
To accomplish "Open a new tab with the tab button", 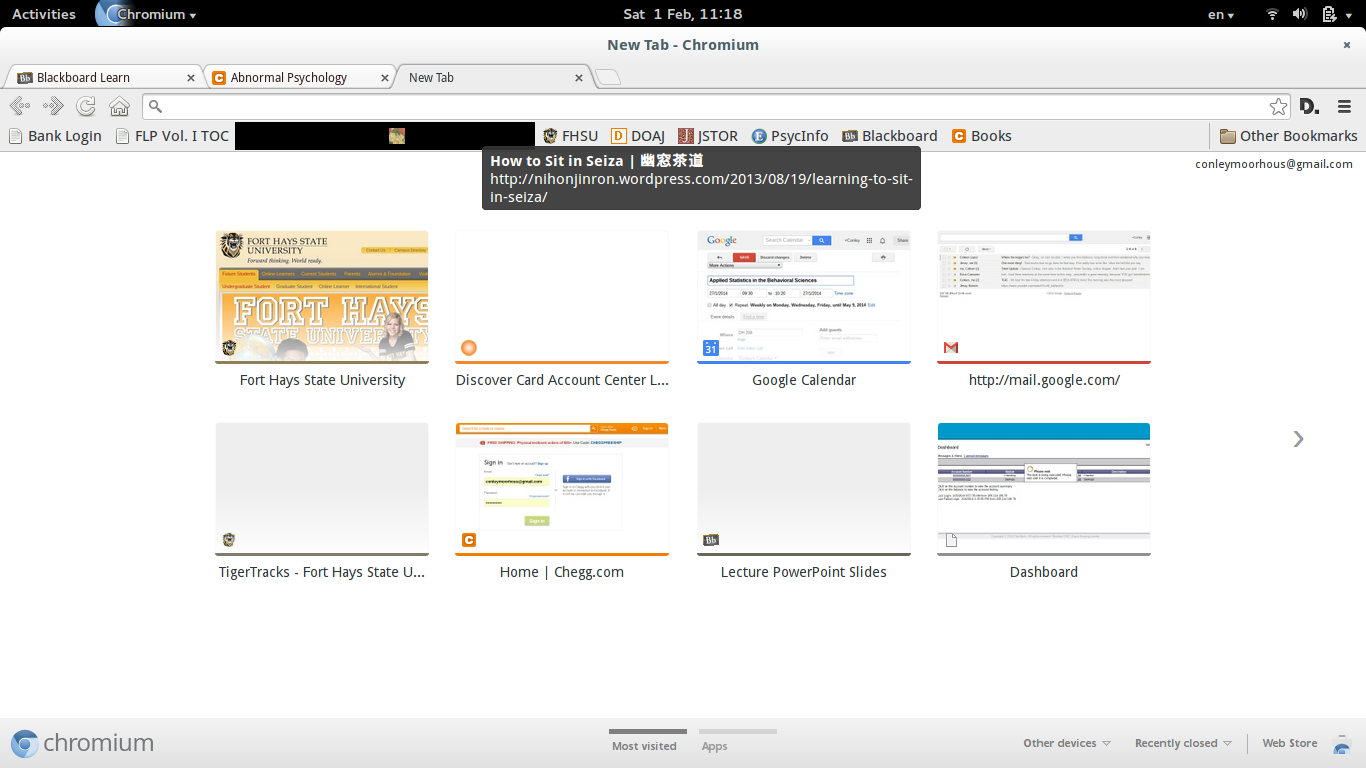I will click(x=607, y=78).
